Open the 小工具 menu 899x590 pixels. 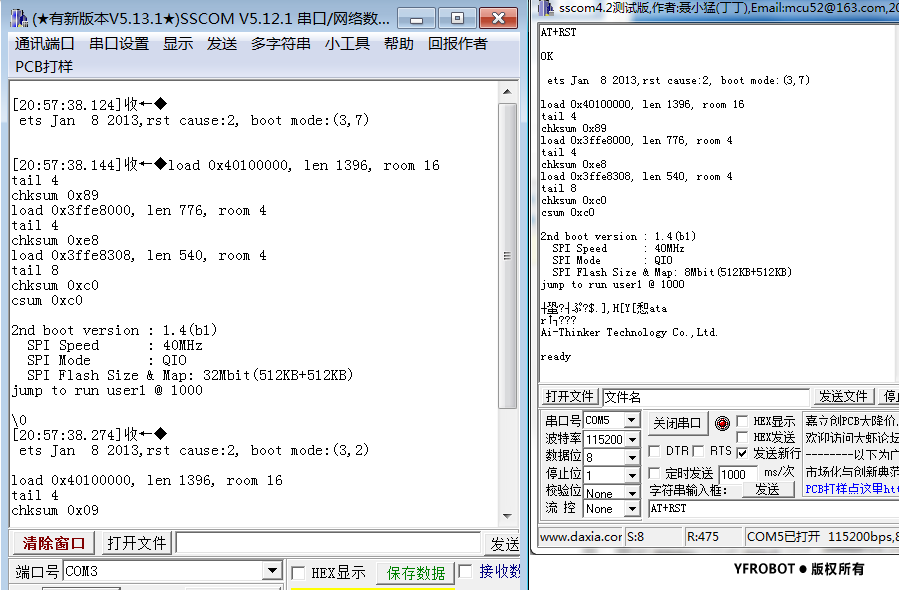pyautogui.click(x=347, y=43)
